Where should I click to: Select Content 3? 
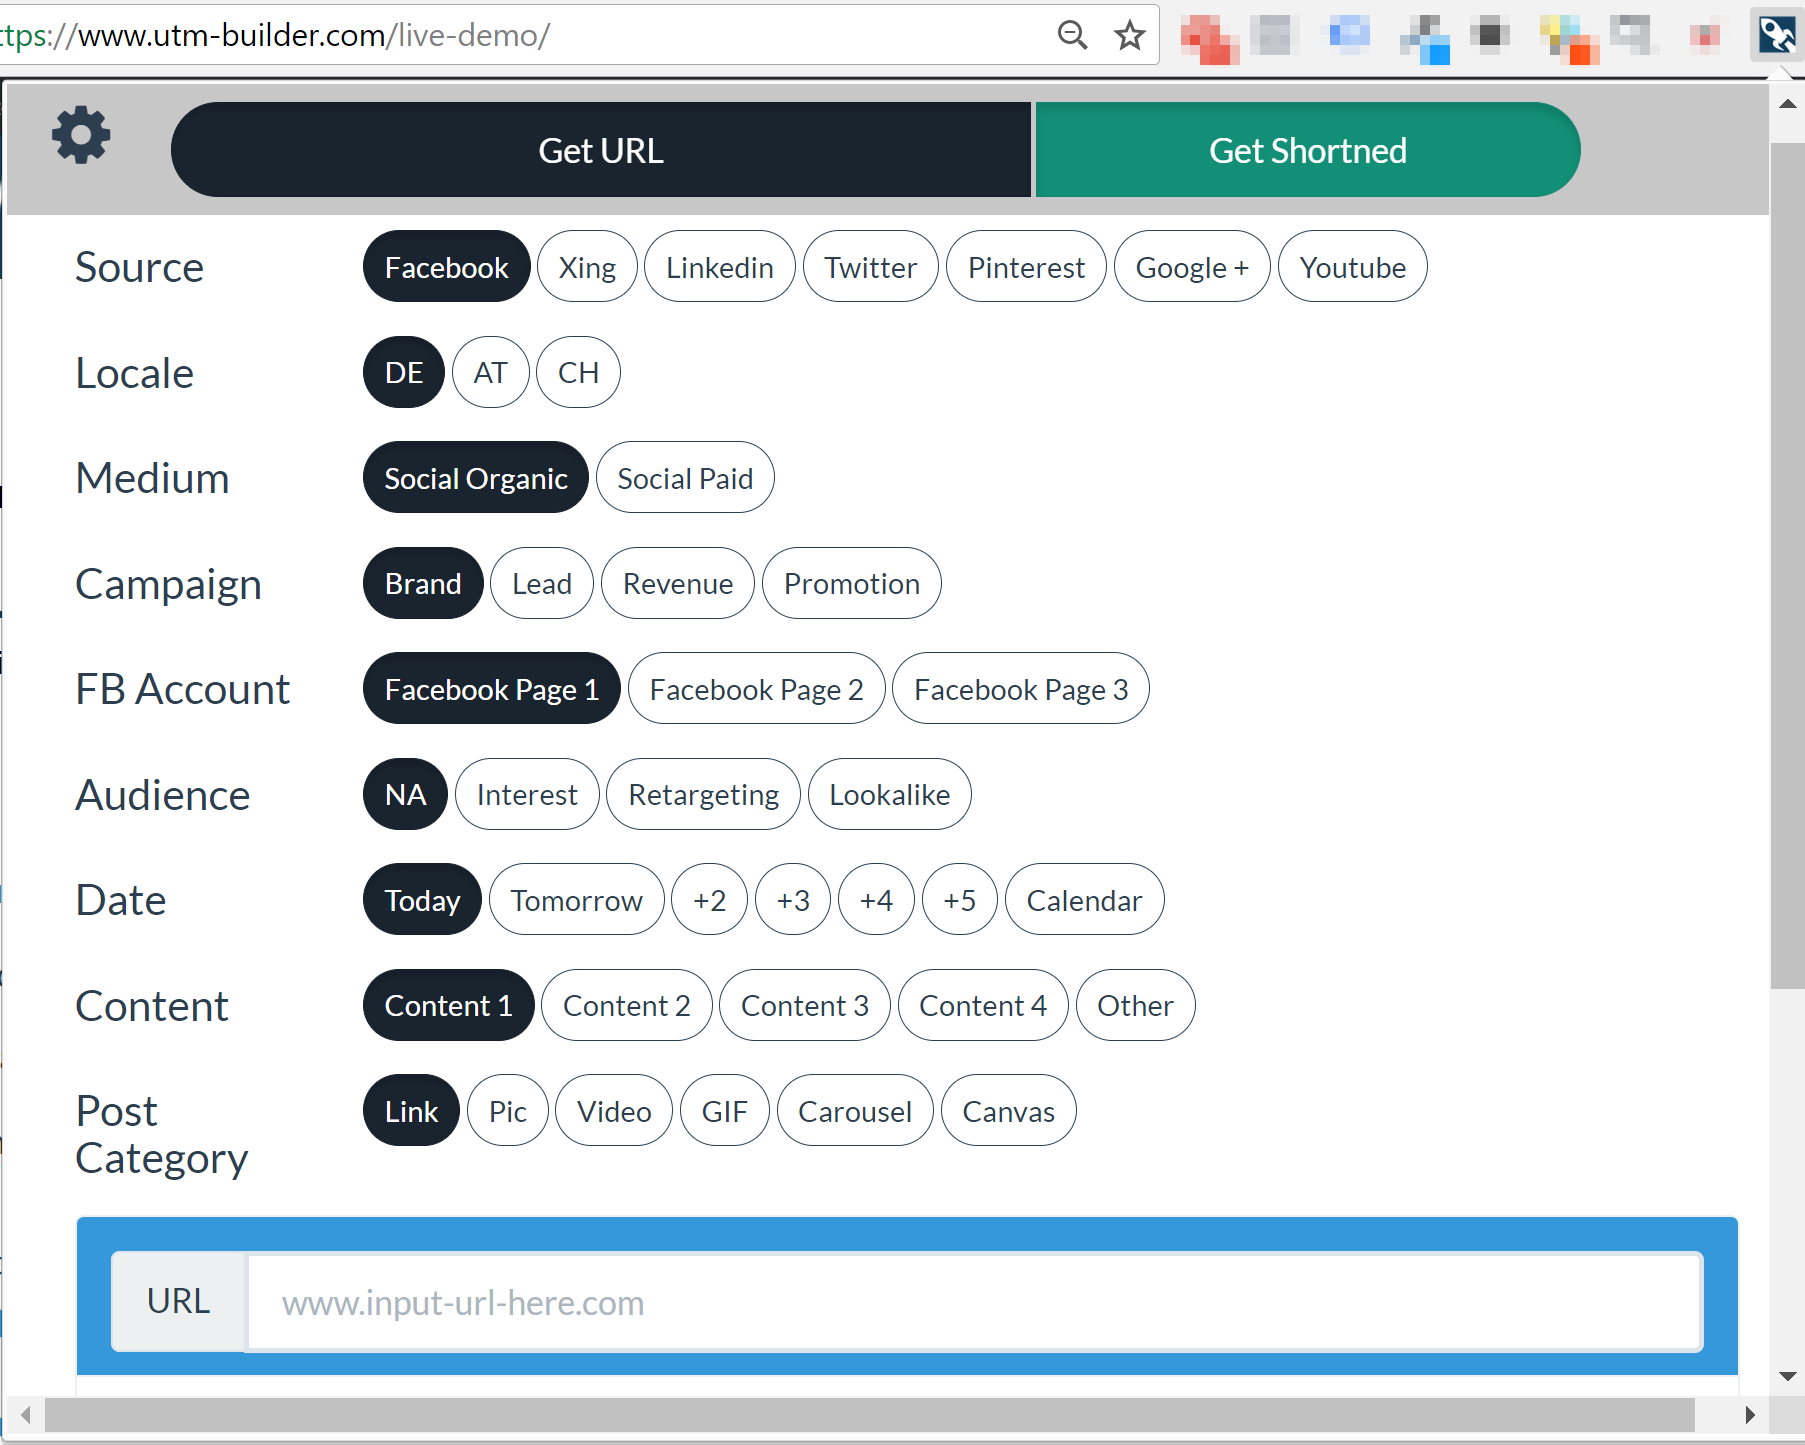tap(804, 1005)
